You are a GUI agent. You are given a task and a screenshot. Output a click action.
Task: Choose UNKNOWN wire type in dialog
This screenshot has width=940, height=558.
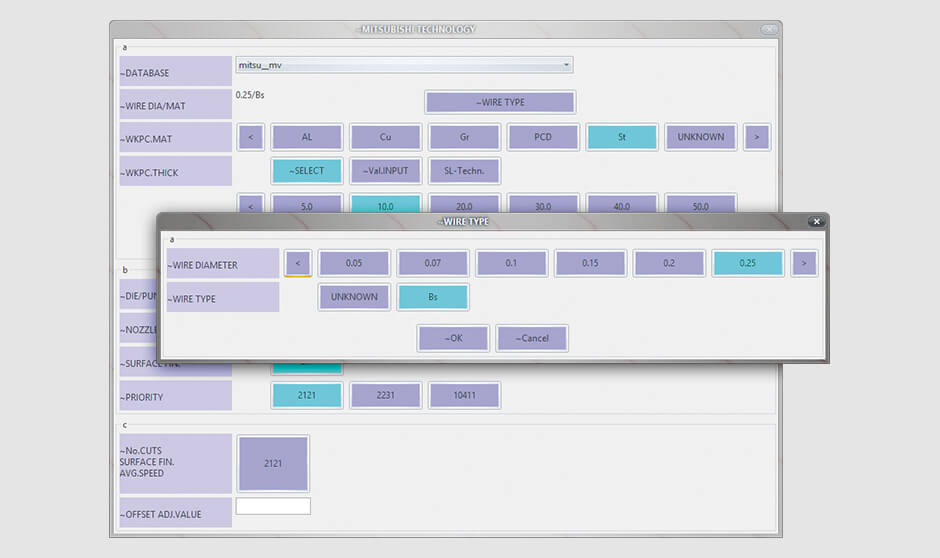354,297
